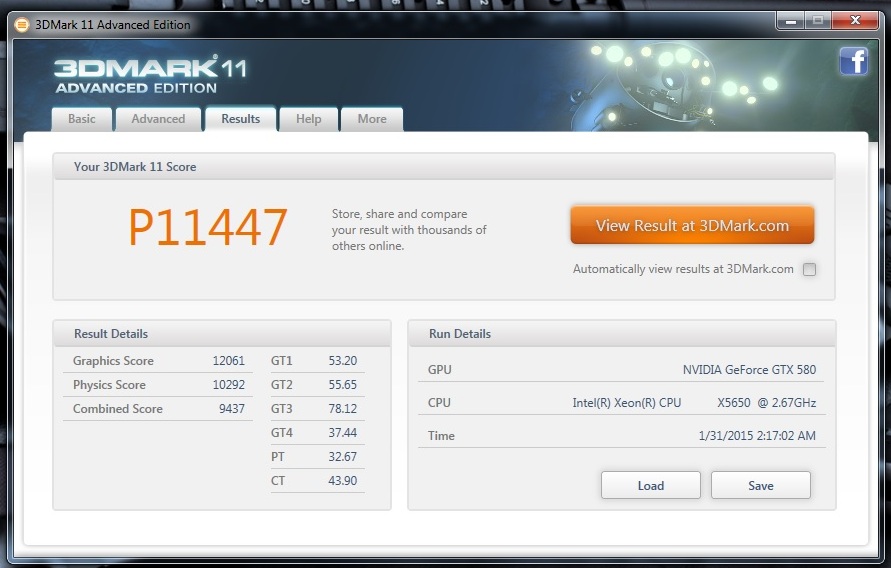Select the Physics Score value 10292

[x=228, y=385]
